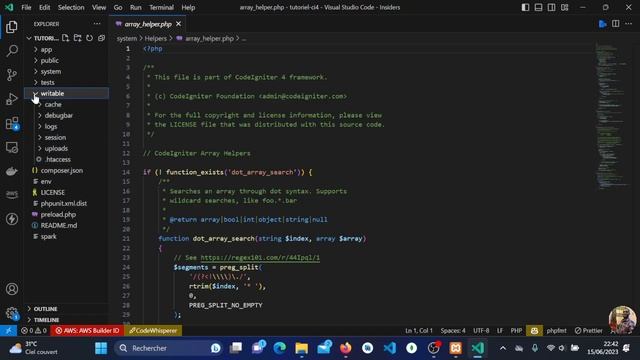Open the Edit menu
The width and height of the screenshot is (640, 360).
pyautogui.click(x=44, y=7)
